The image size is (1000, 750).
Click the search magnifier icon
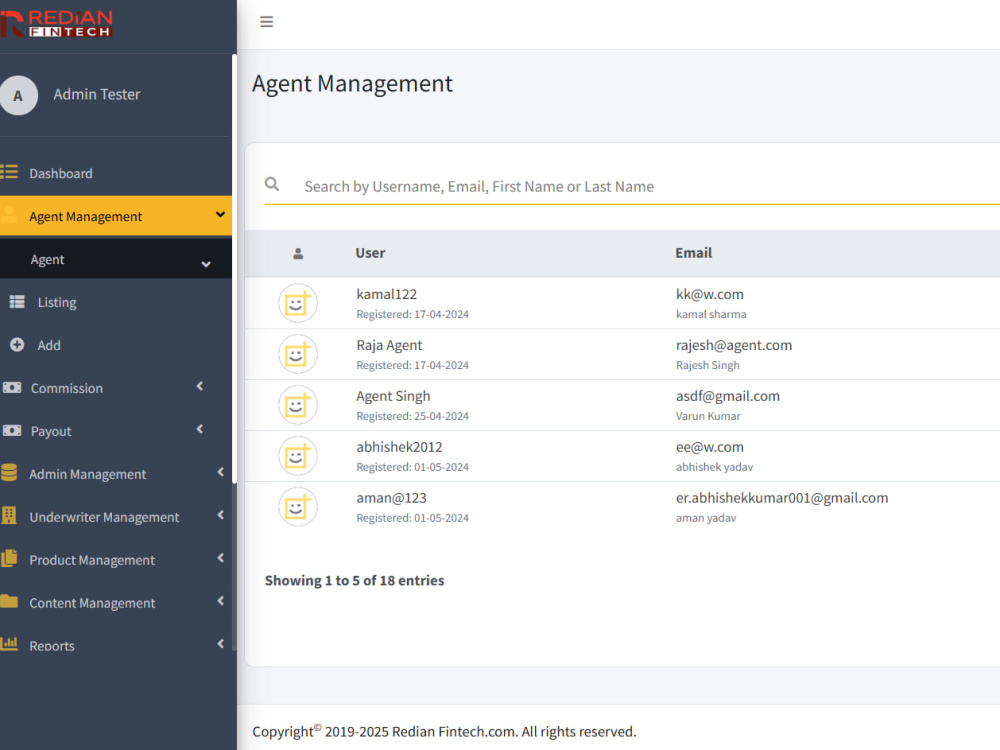(x=272, y=184)
